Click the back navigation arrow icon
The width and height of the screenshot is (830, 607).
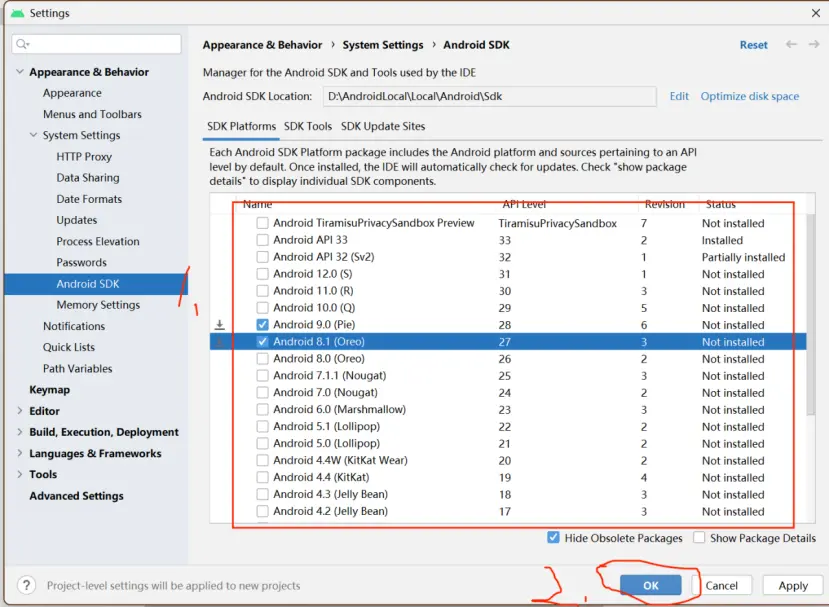pos(791,44)
